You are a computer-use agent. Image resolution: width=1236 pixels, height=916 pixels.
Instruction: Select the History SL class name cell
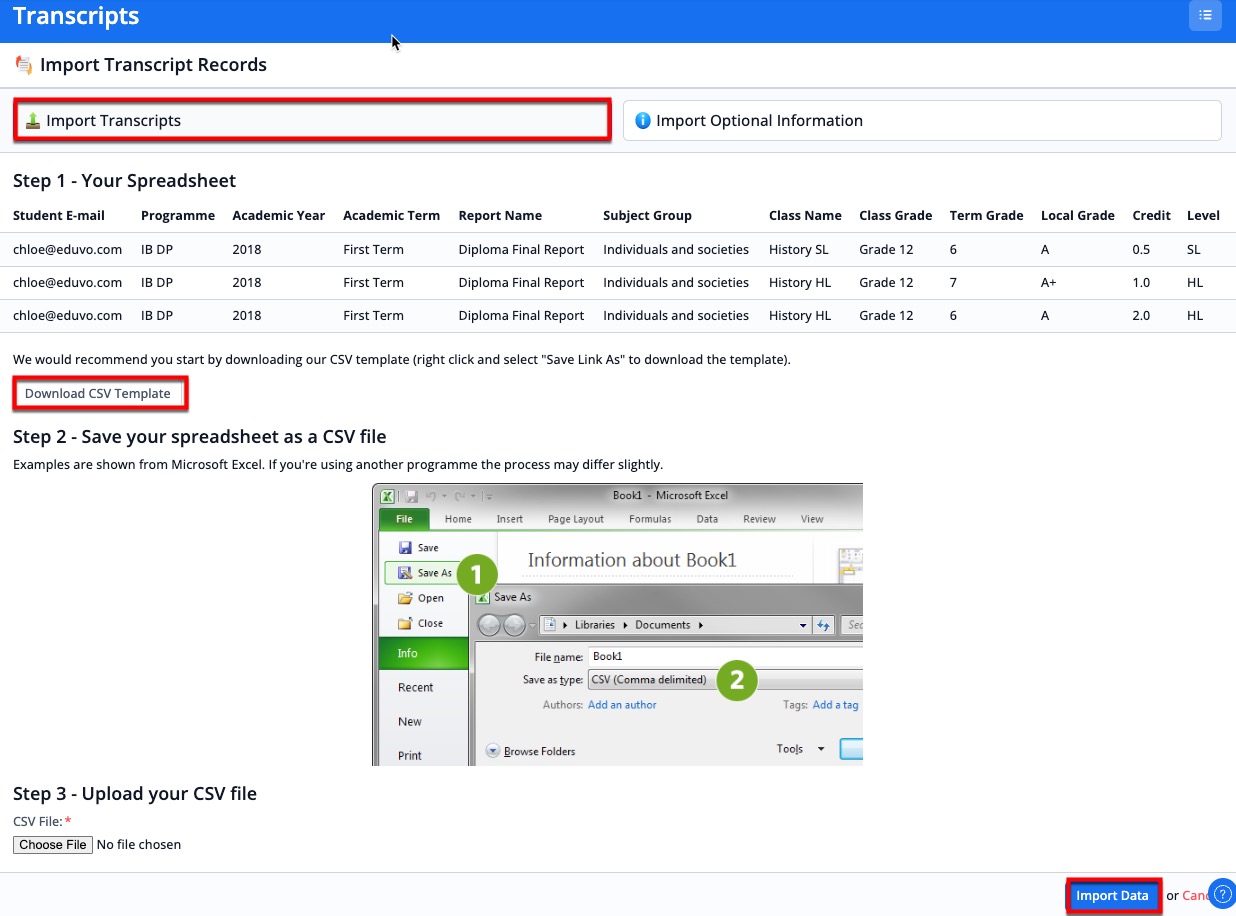(x=798, y=250)
